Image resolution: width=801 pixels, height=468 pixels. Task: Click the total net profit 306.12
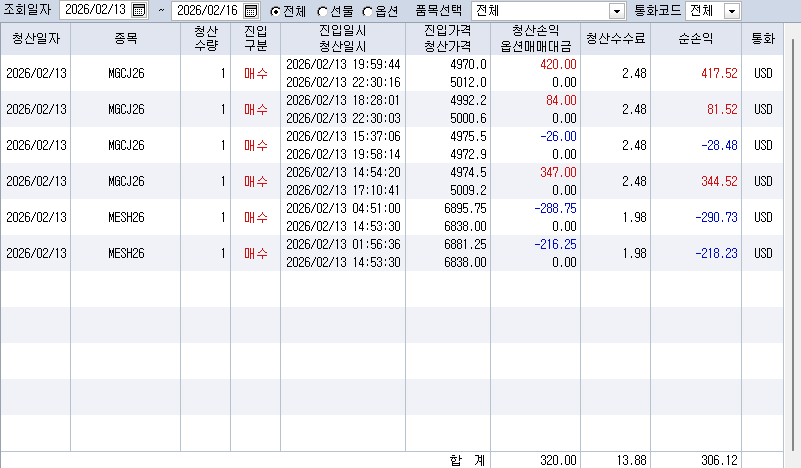(719, 460)
